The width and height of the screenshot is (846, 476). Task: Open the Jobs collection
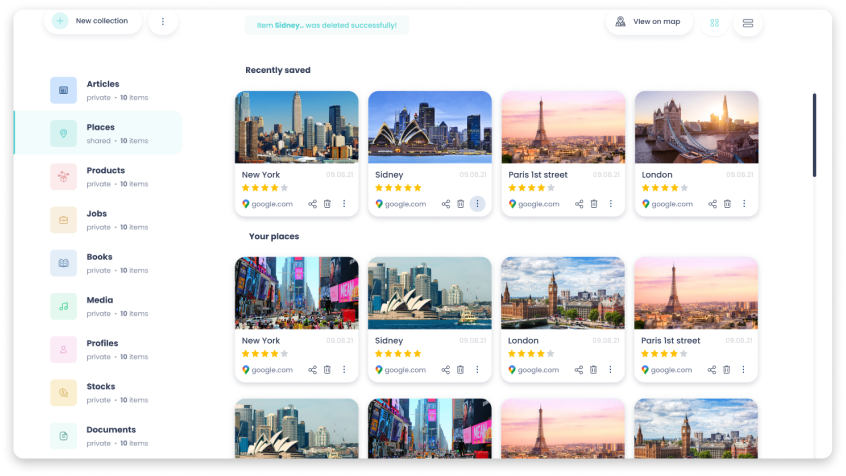pos(99,220)
